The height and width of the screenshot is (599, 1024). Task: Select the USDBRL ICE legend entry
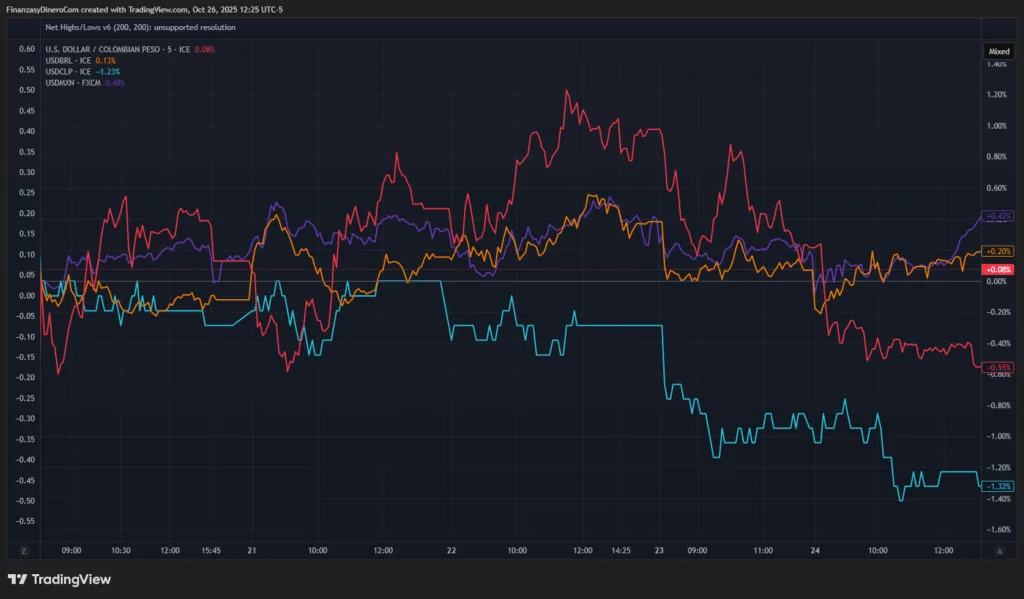pyautogui.click(x=76, y=60)
